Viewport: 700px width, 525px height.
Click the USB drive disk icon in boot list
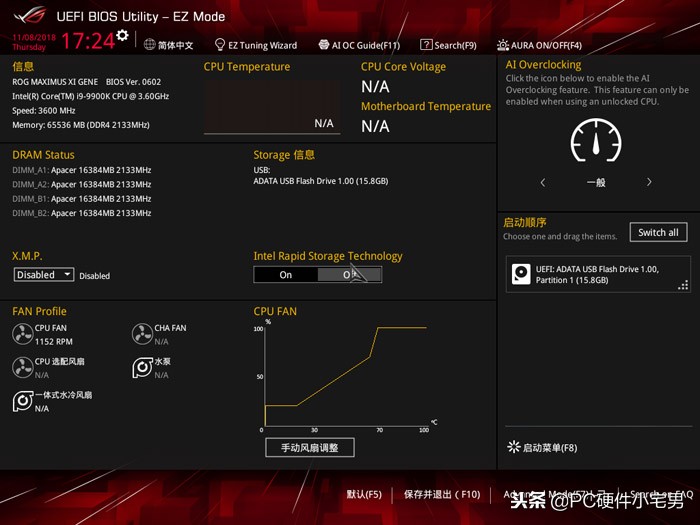[521, 274]
